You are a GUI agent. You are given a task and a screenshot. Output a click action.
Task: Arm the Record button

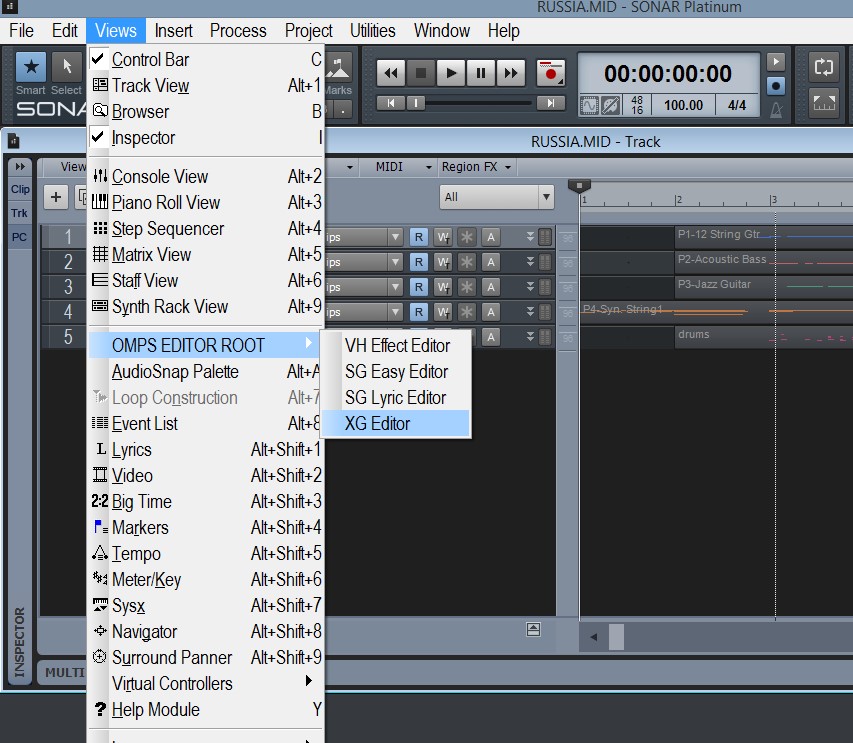[x=551, y=73]
